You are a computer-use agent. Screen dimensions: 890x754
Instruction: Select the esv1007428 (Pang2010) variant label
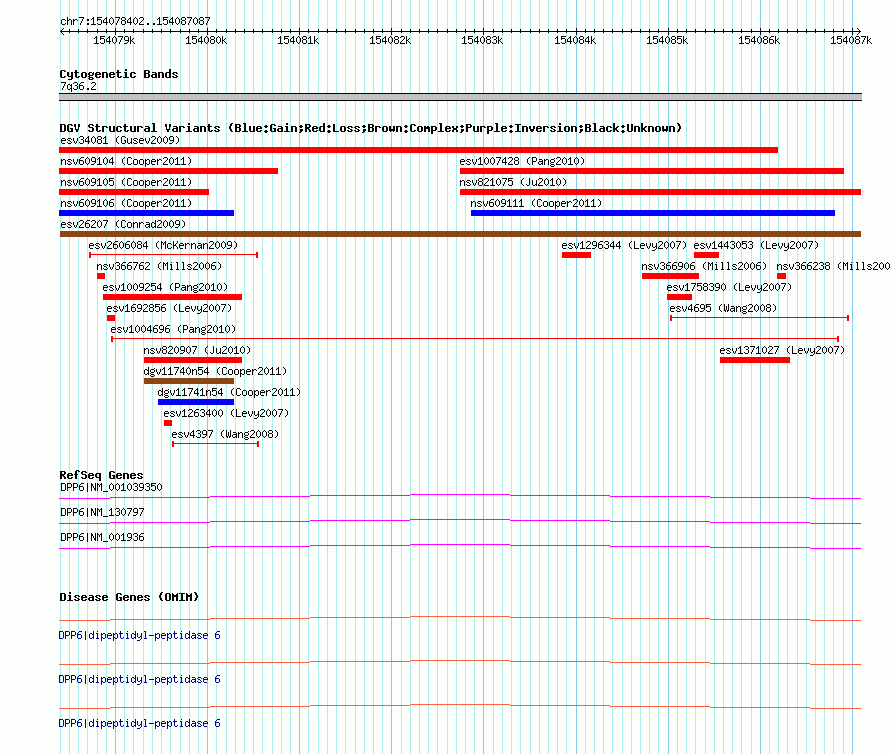point(522,161)
